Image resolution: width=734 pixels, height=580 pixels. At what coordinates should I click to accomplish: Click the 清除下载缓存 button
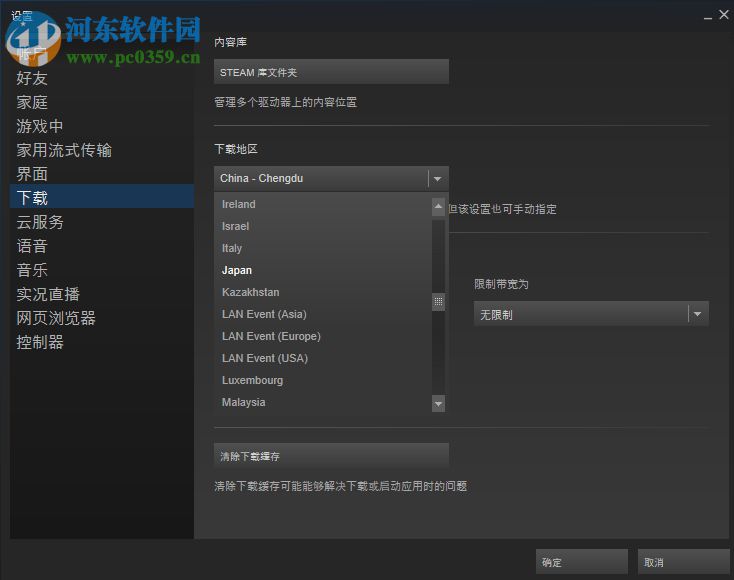point(331,455)
